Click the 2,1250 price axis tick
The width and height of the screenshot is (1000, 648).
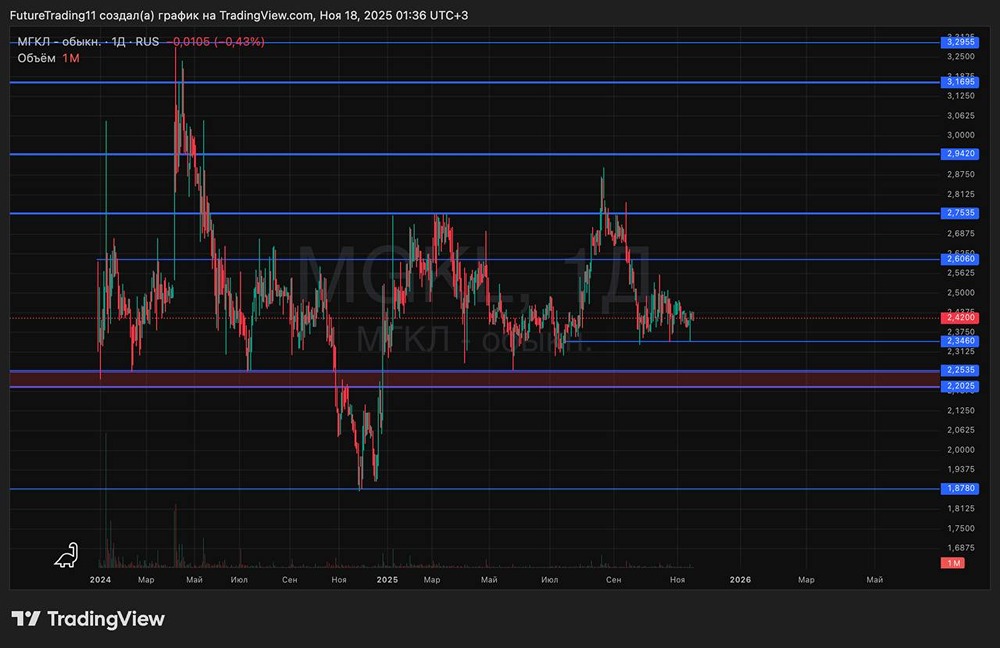(x=960, y=410)
